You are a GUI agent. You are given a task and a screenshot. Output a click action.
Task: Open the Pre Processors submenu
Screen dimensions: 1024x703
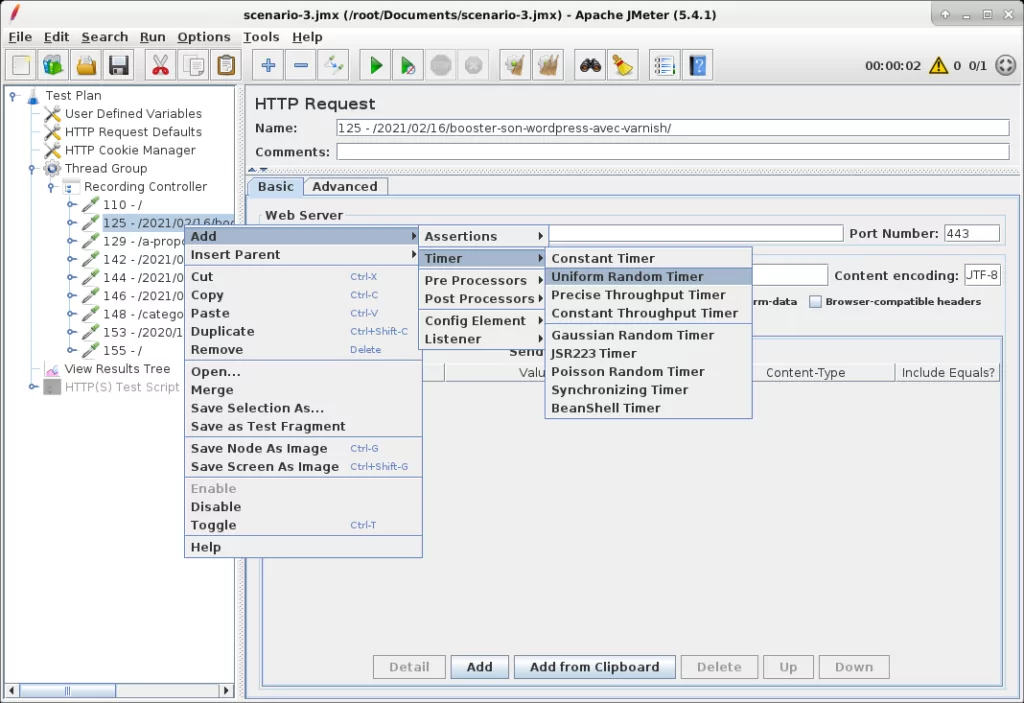pos(482,280)
